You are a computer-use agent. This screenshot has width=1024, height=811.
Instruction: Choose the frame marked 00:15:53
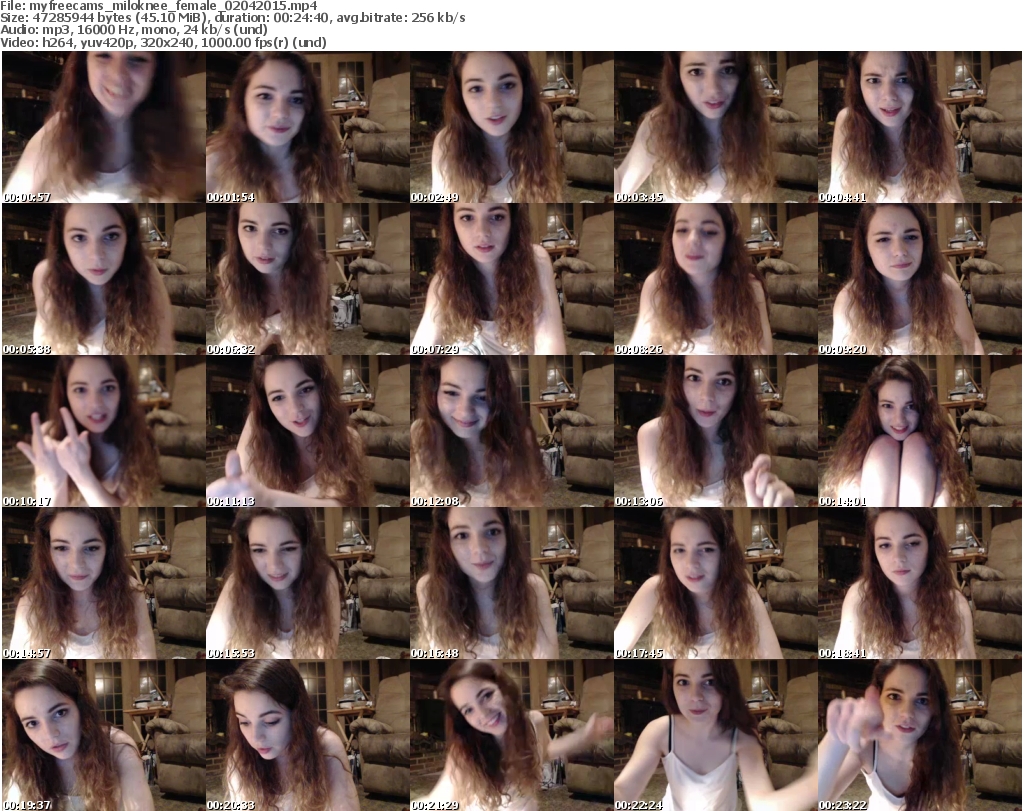click(x=308, y=583)
